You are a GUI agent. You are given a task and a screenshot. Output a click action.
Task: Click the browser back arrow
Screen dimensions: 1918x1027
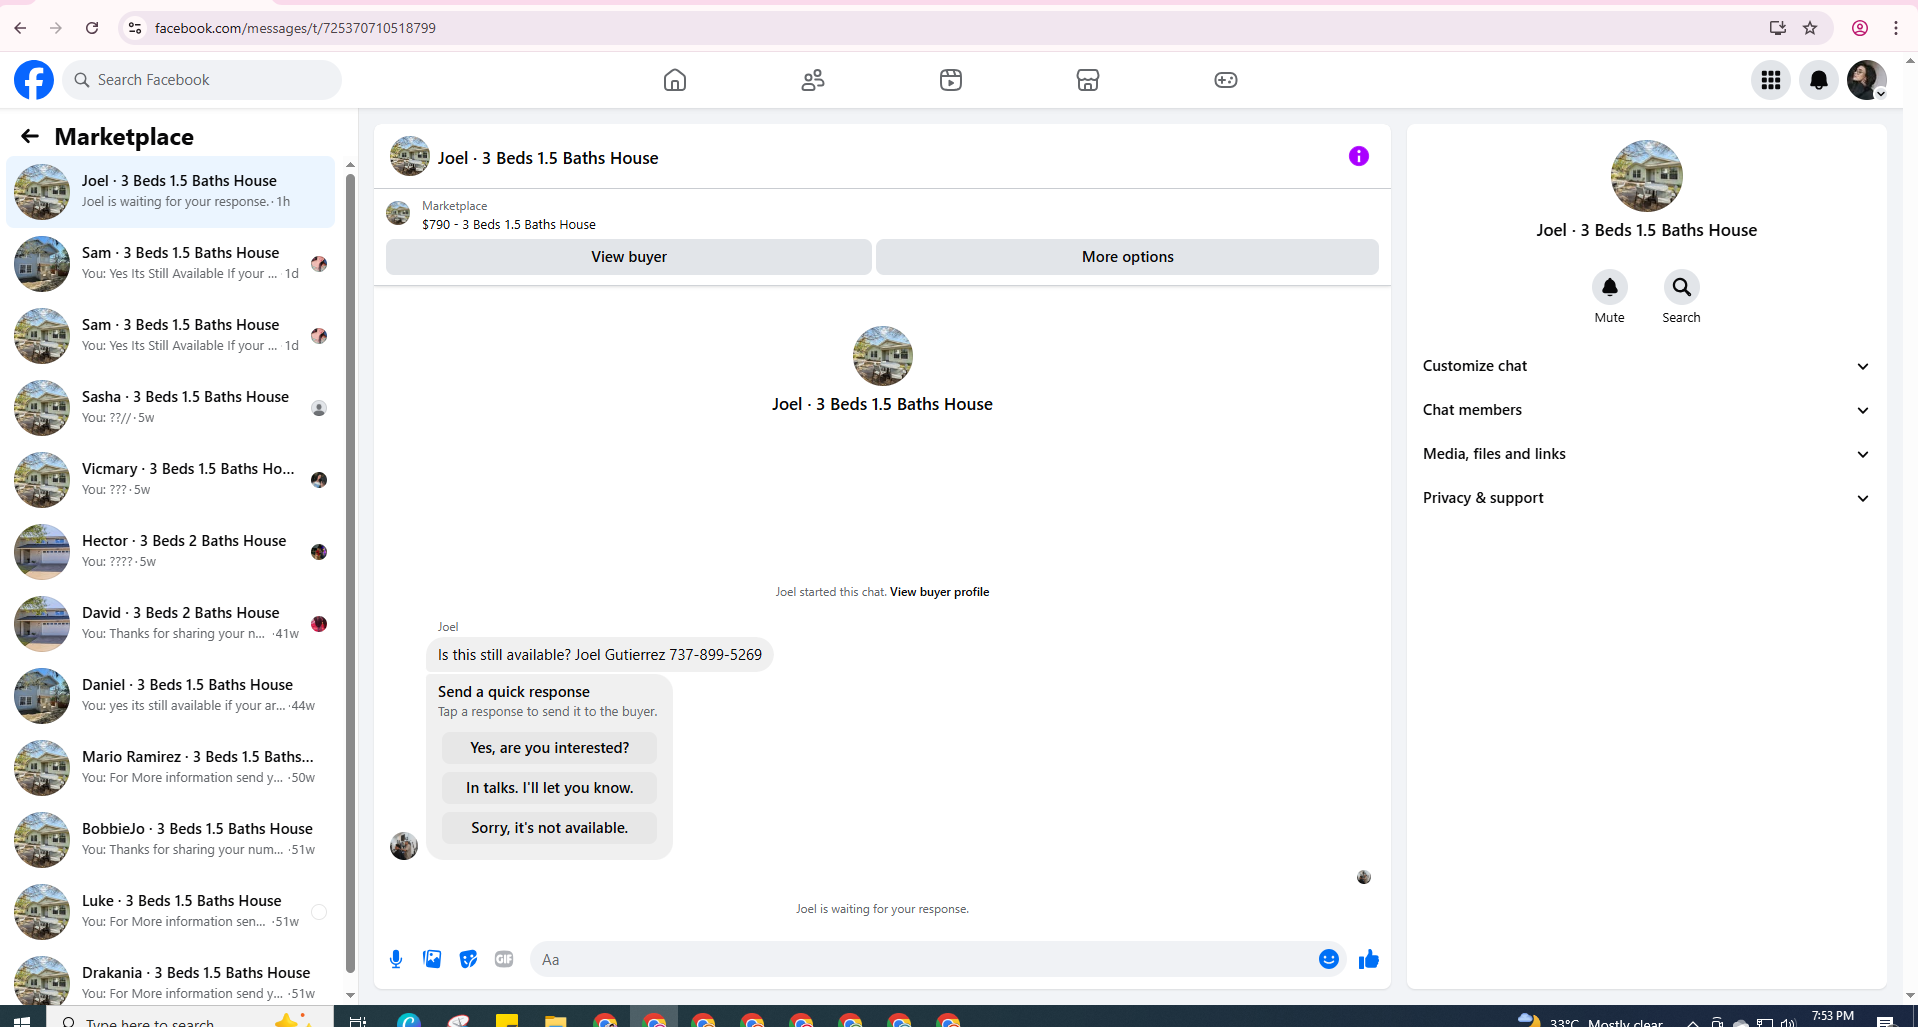tap(20, 28)
